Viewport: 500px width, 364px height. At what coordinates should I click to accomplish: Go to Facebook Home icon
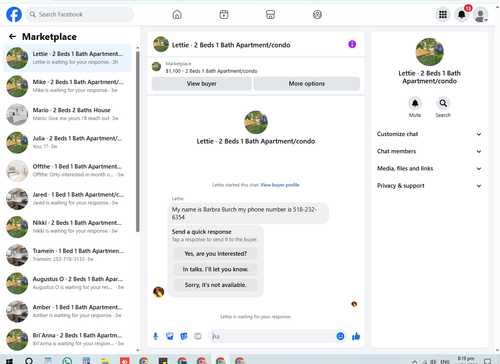point(177,15)
